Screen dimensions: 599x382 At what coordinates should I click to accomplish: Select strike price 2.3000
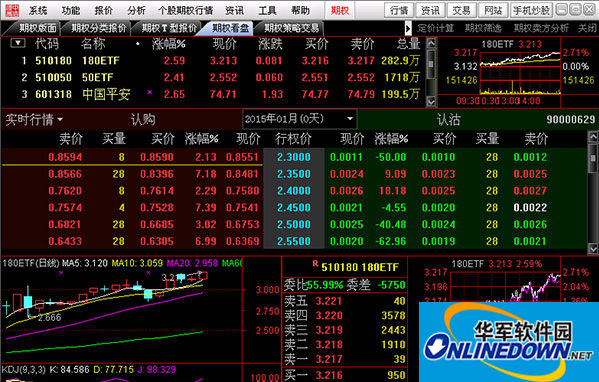pyautogui.click(x=294, y=157)
